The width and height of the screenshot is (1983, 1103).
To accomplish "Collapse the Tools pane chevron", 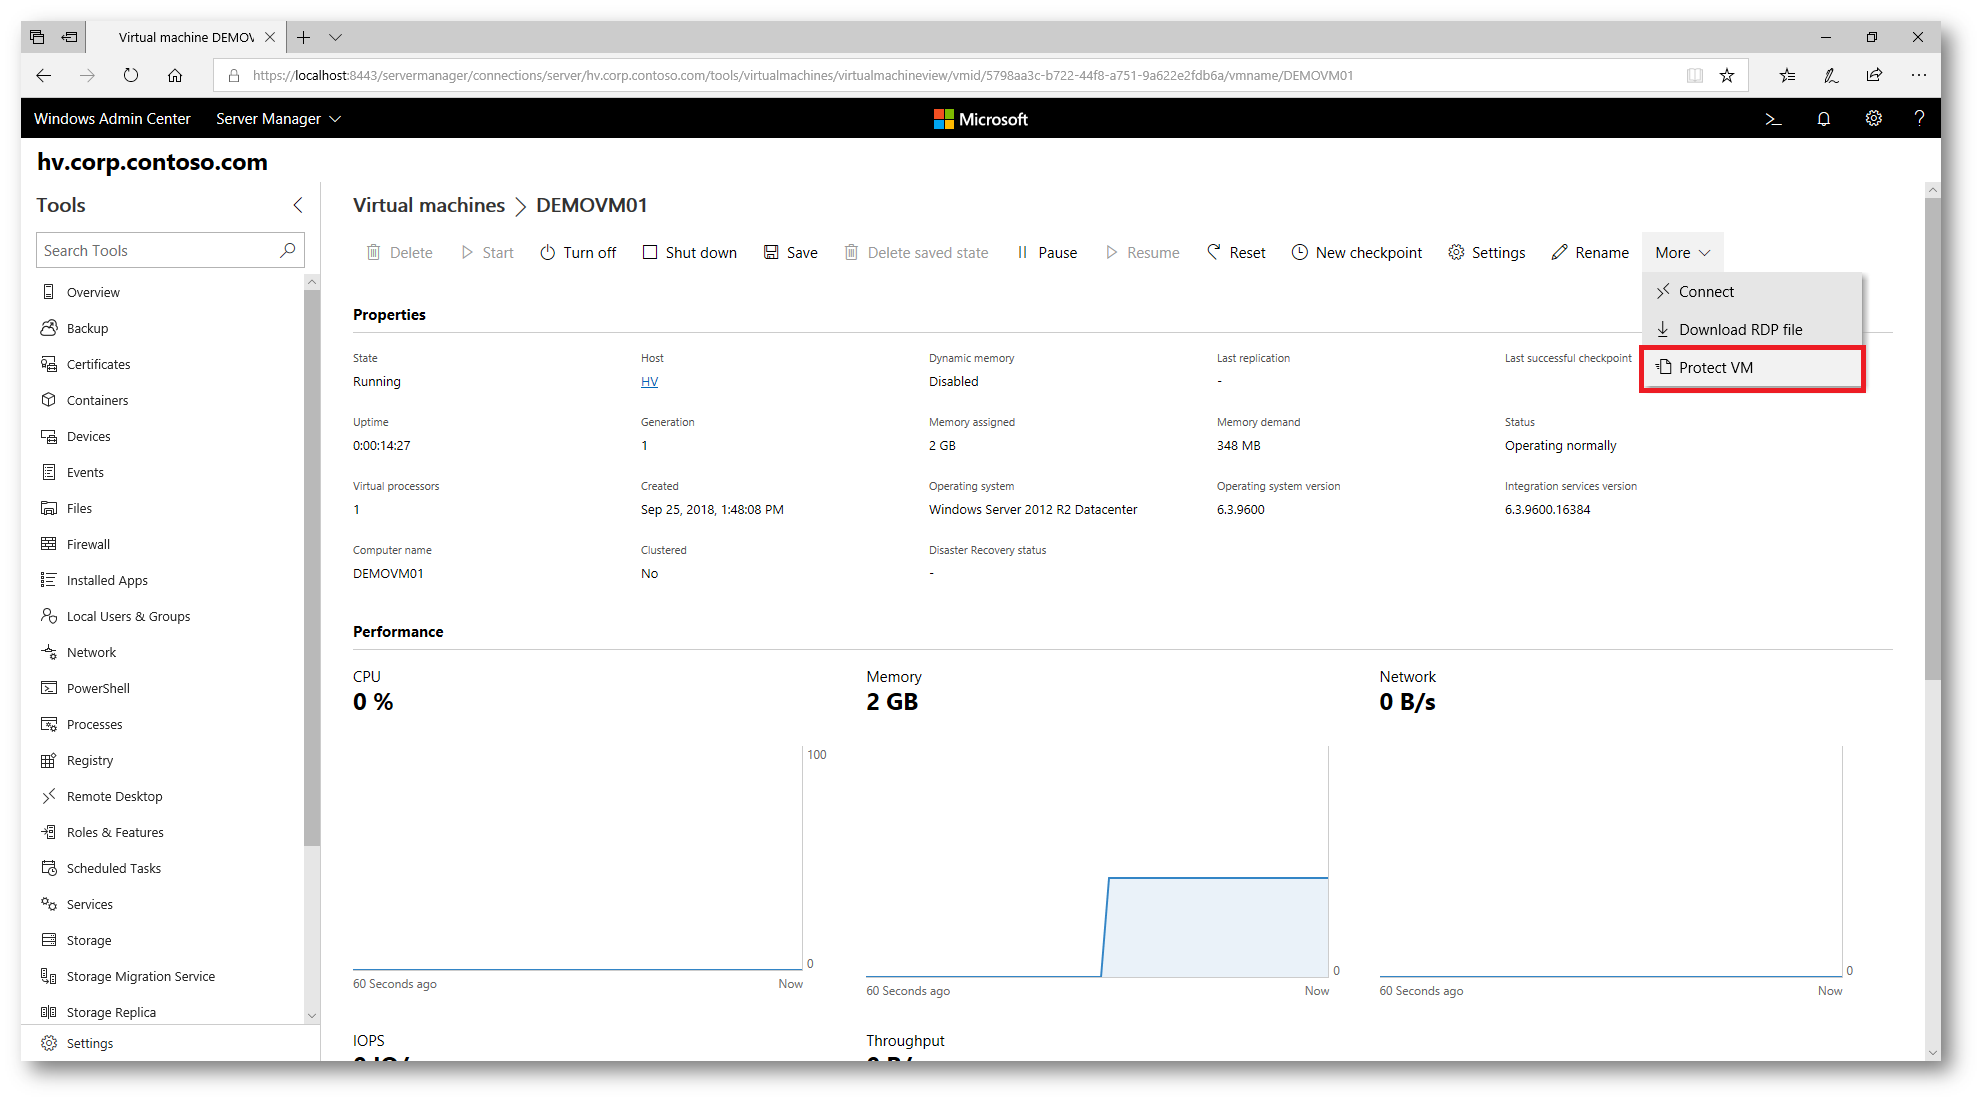I will pyautogui.click(x=297, y=205).
